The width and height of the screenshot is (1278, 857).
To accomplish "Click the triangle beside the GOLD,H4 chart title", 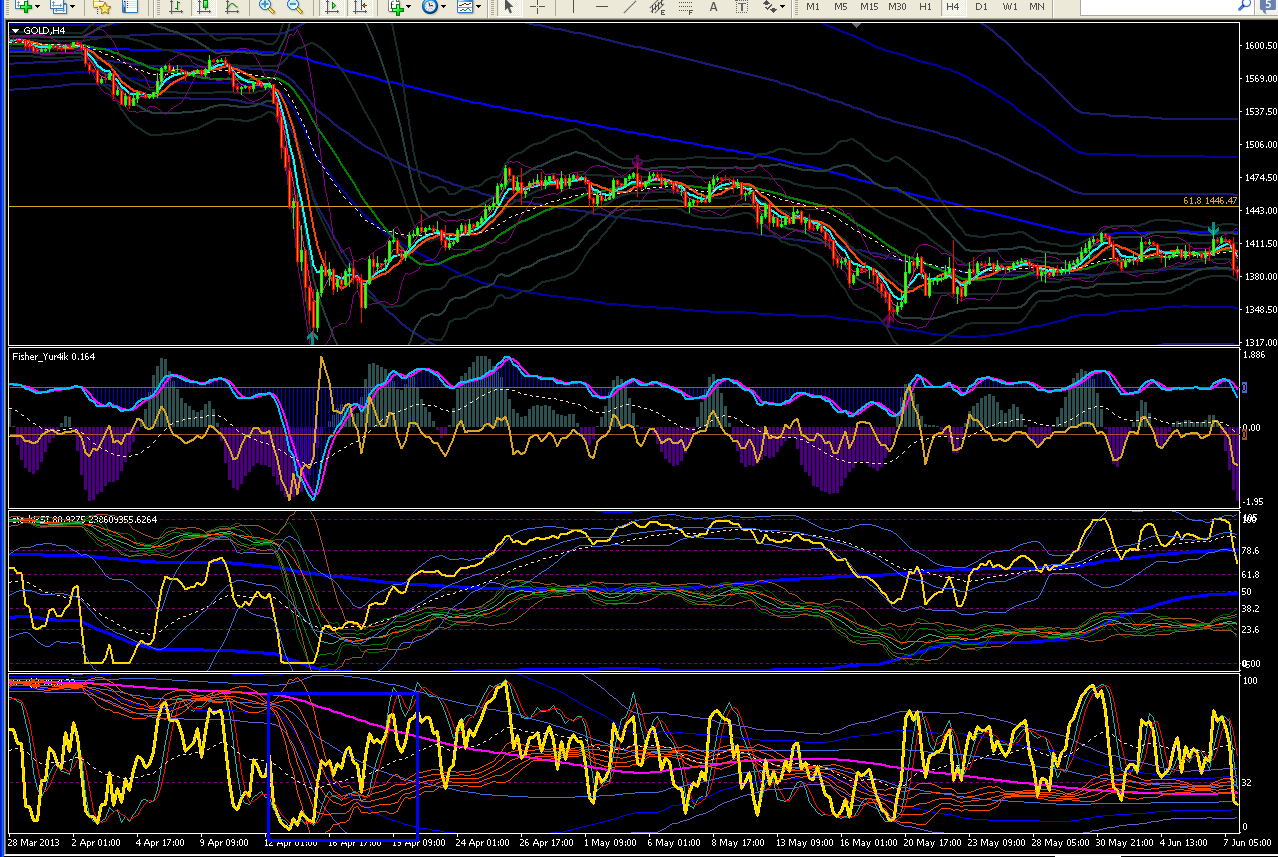I will pos(15,30).
